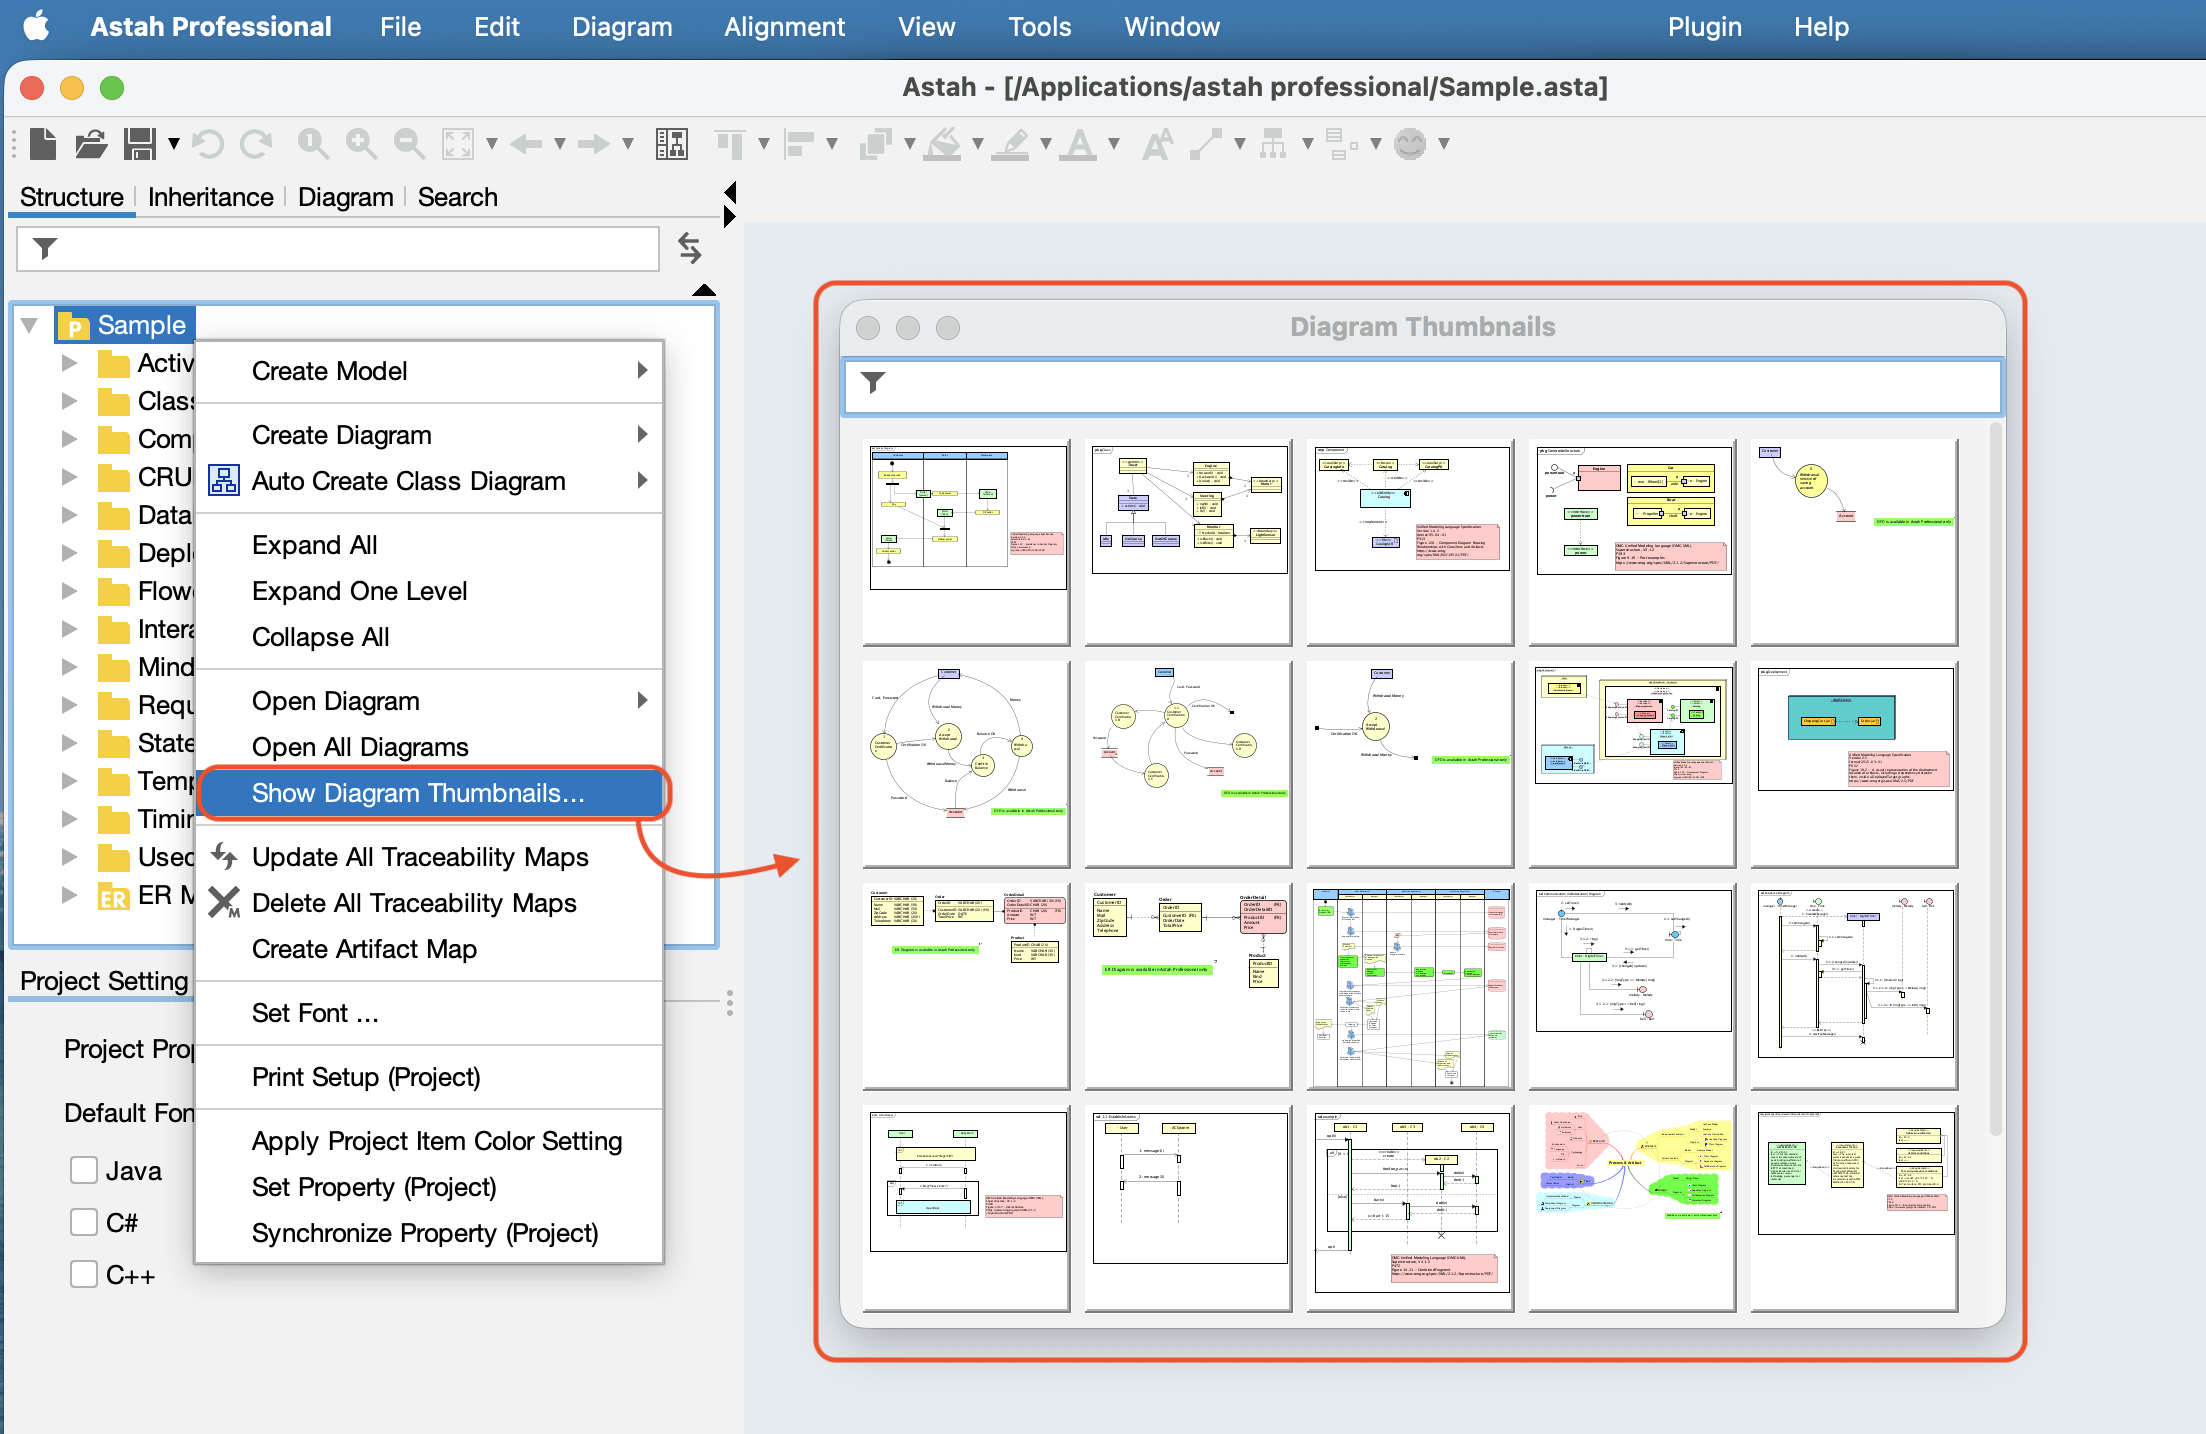Image resolution: width=2206 pixels, height=1434 pixels.
Task: Open the Tools menu
Action: coord(1039,27)
